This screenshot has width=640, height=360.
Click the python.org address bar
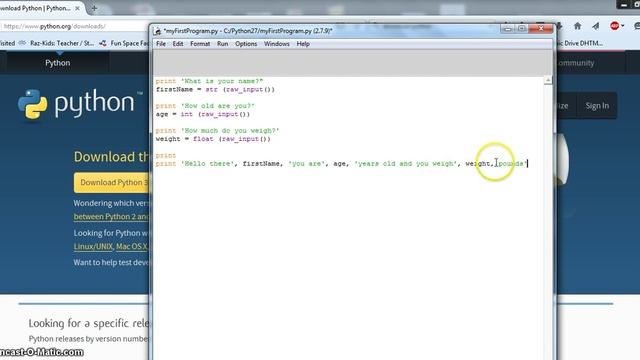[73, 26]
